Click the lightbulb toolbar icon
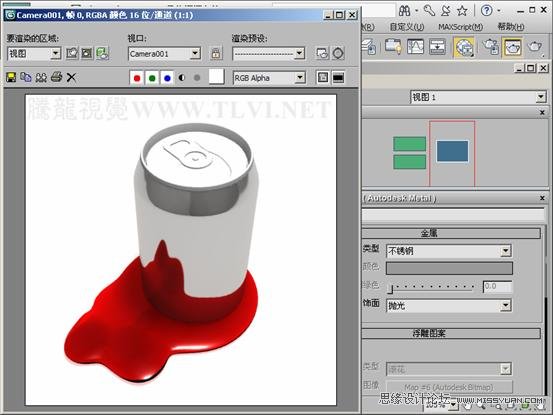553x415 pixels. (x=393, y=47)
